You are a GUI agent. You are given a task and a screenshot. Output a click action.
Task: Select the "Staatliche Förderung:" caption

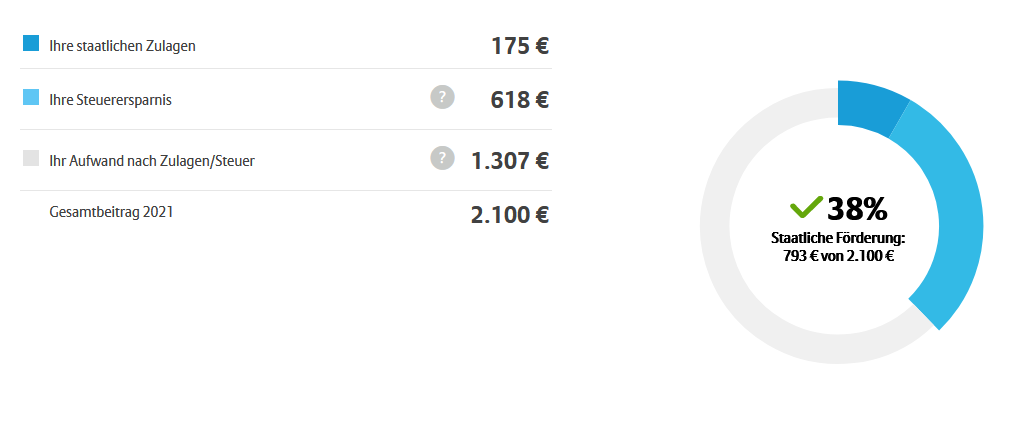[x=838, y=239]
